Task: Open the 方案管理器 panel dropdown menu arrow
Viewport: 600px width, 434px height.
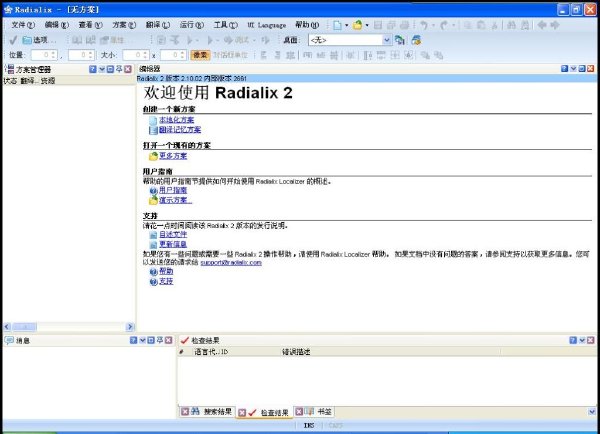Action: point(102,69)
